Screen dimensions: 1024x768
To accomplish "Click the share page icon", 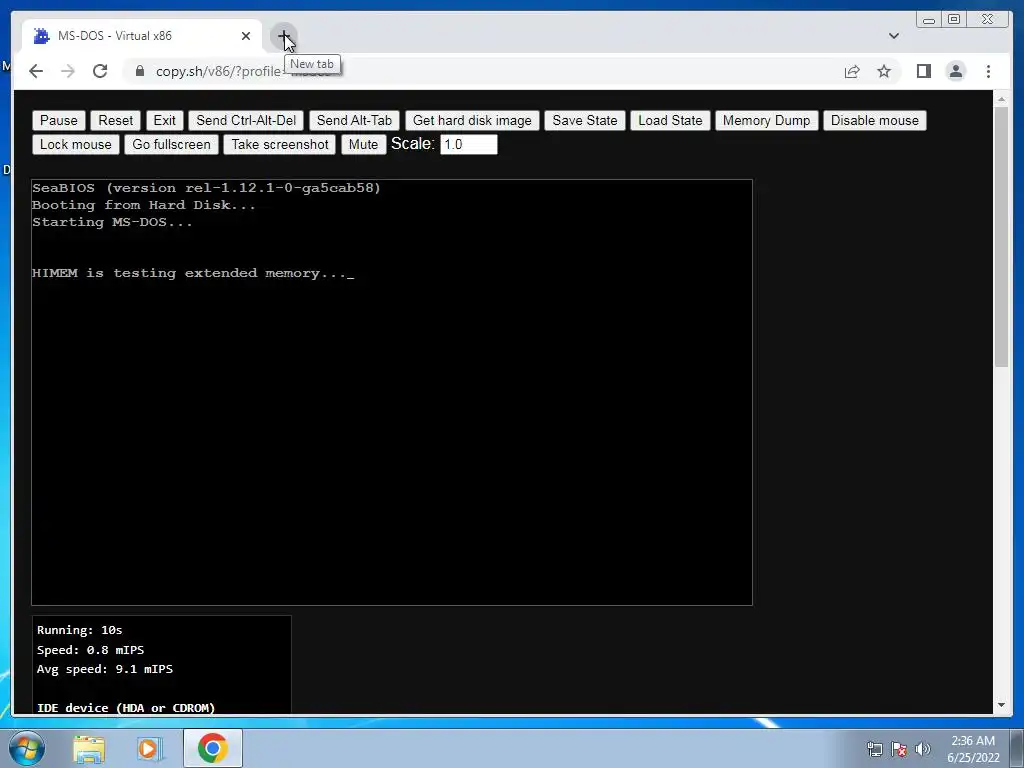I will [x=852, y=71].
